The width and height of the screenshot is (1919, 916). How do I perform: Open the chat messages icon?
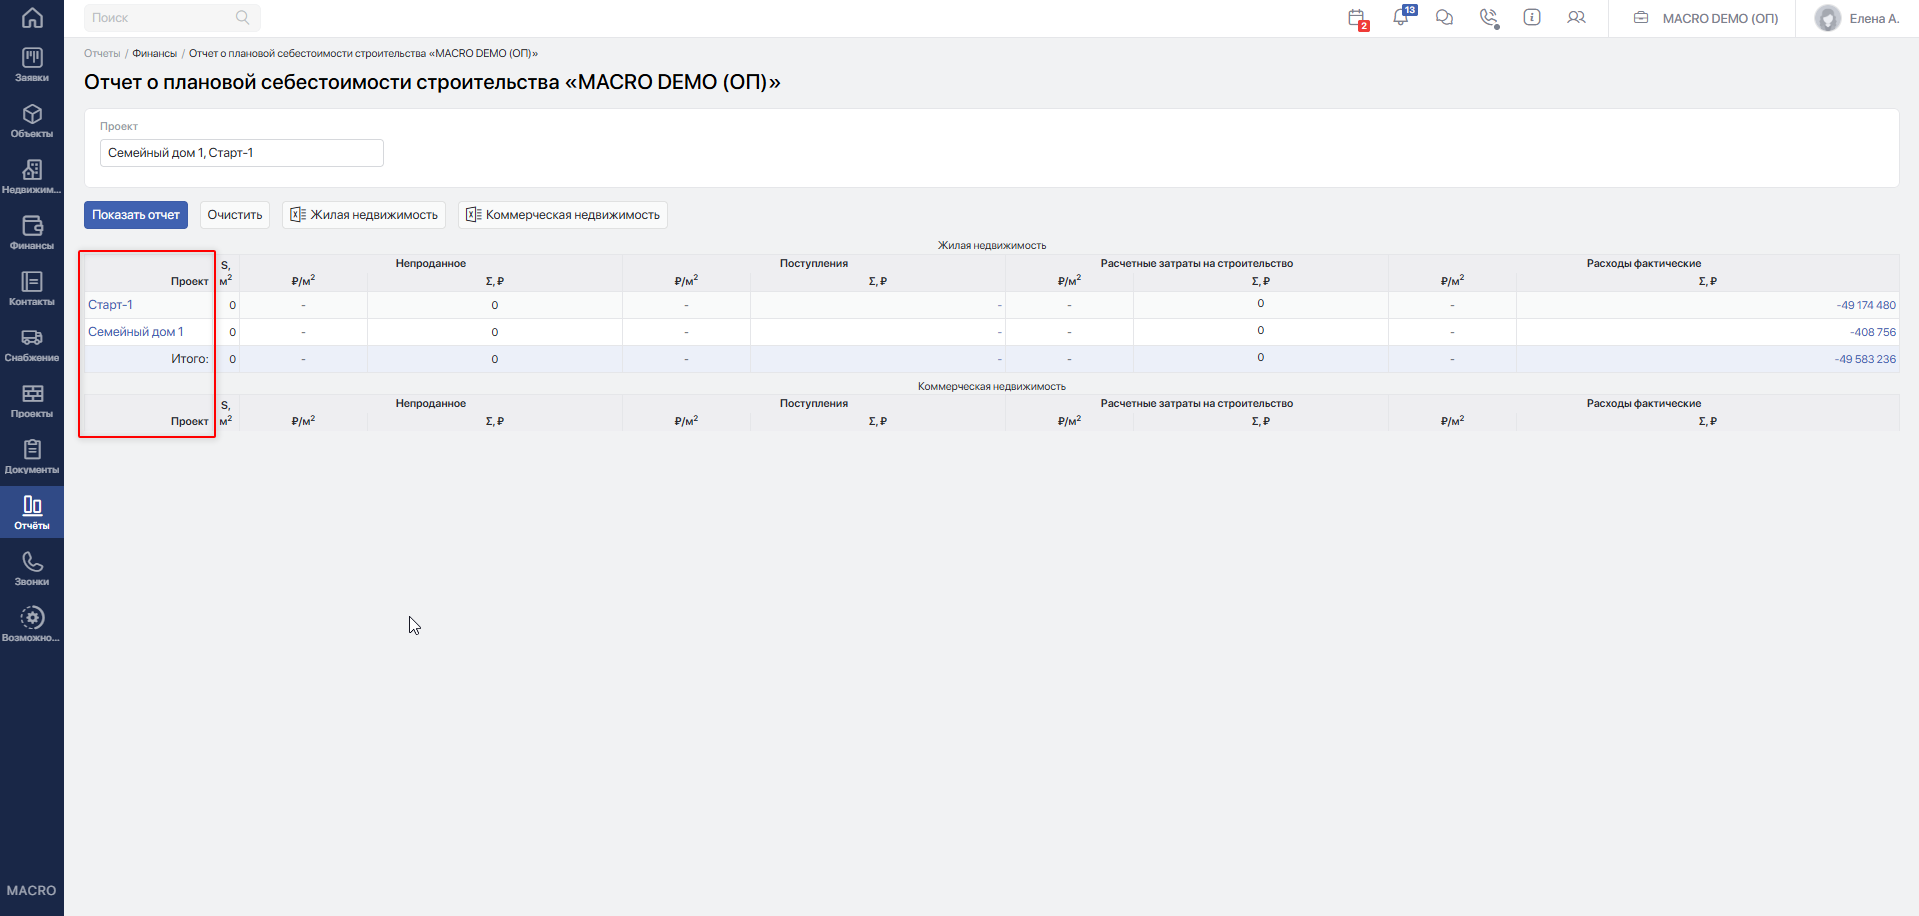[1444, 17]
